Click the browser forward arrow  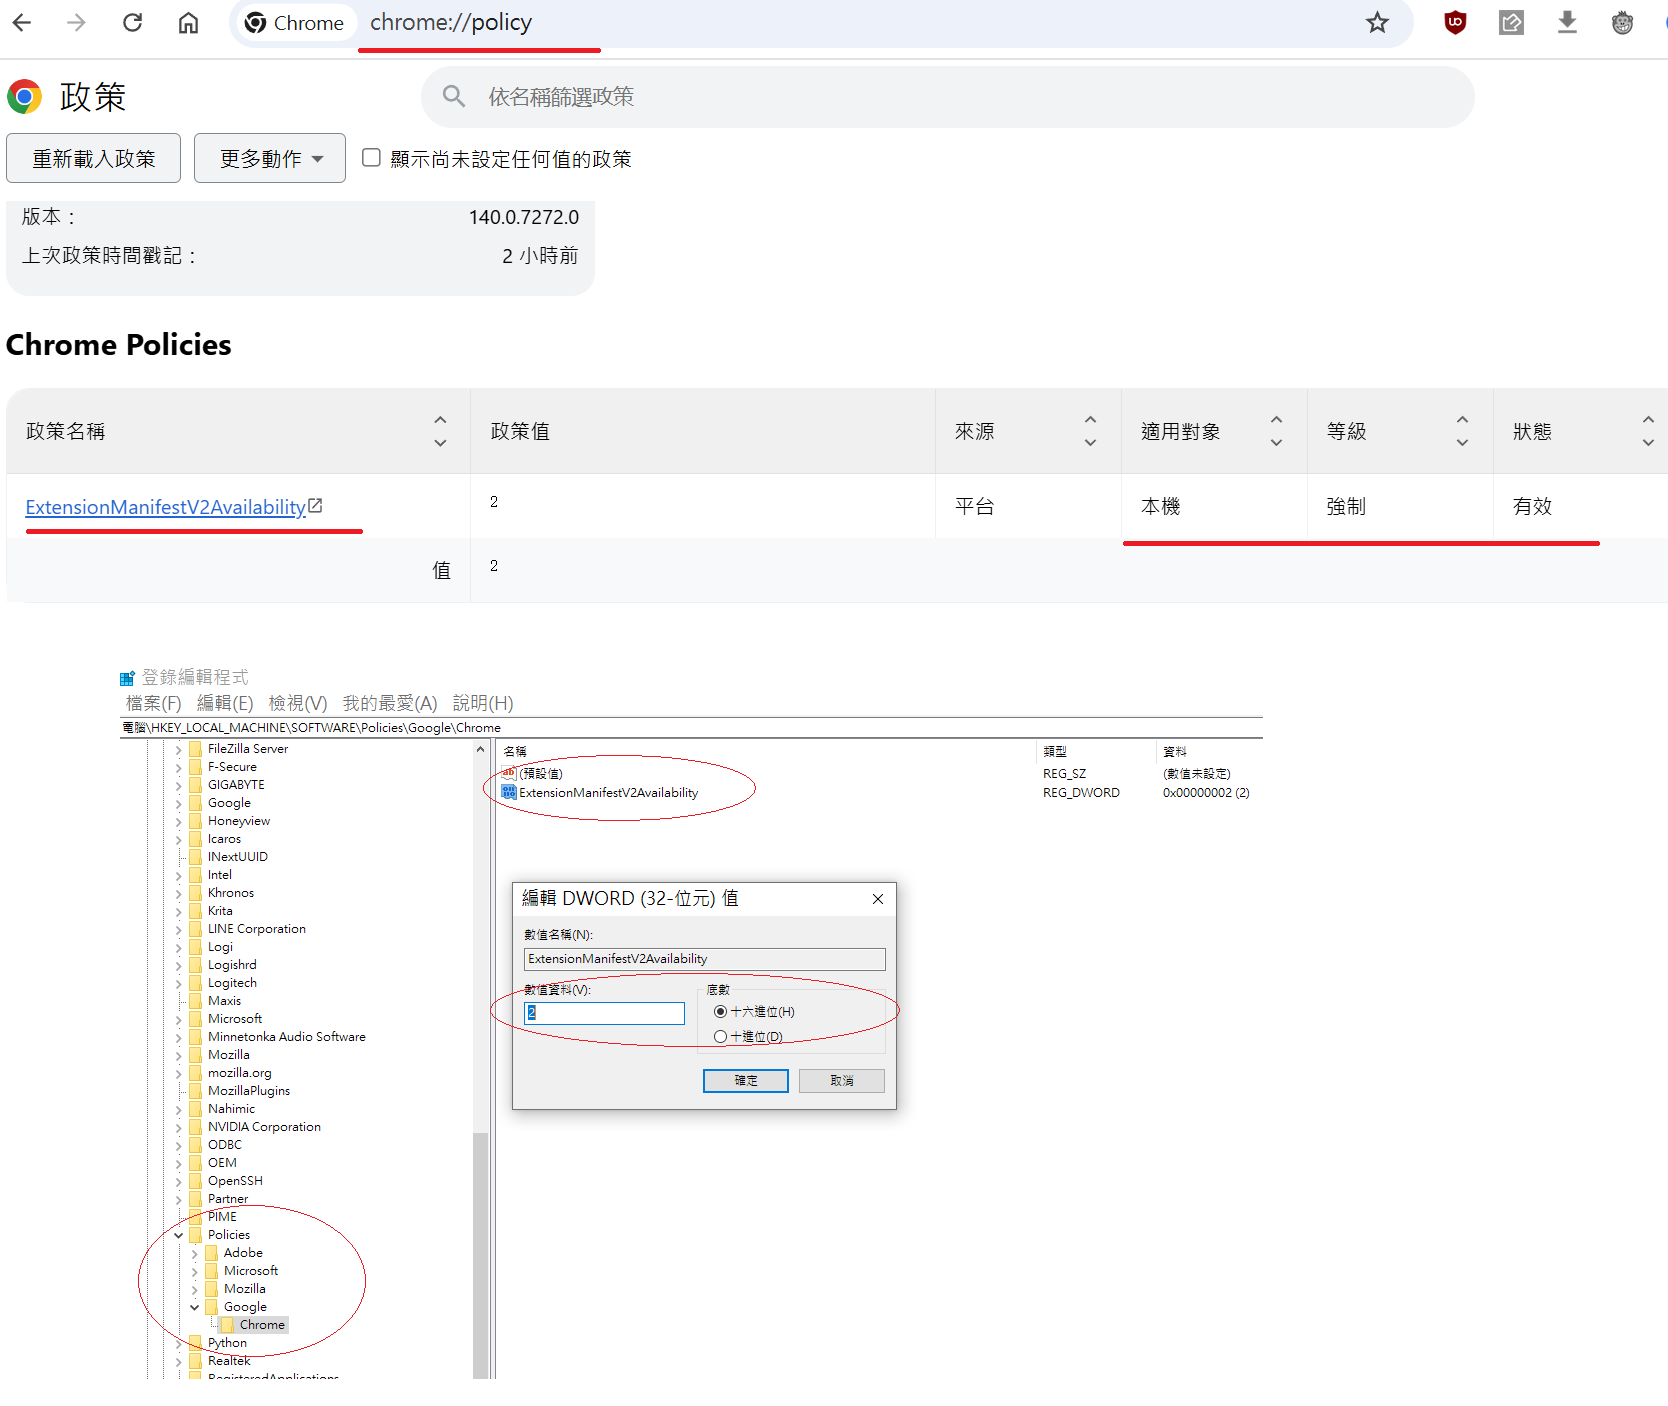77,22
